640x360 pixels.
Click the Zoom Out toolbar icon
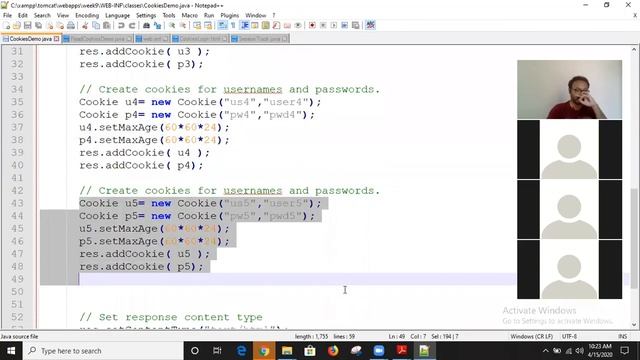(183, 25)
